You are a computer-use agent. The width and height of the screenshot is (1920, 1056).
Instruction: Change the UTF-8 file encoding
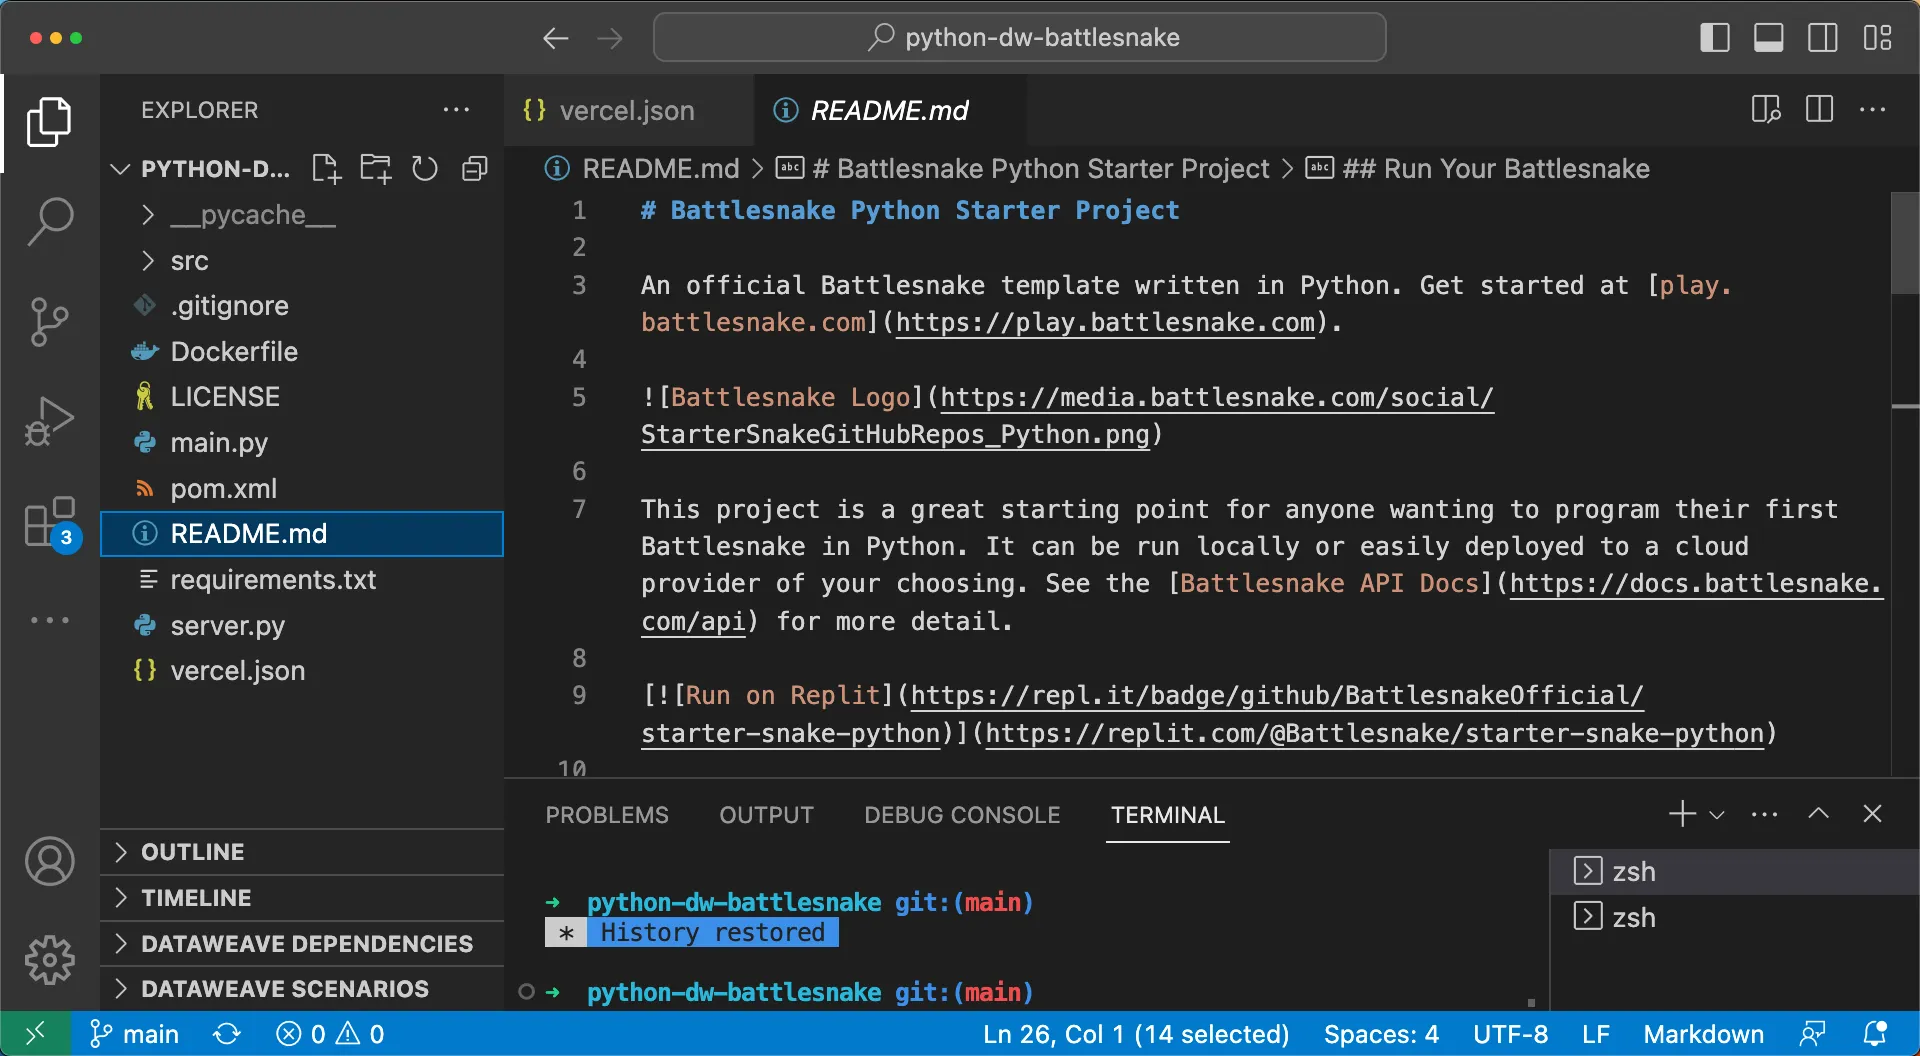click(x=1510, y=1034)
